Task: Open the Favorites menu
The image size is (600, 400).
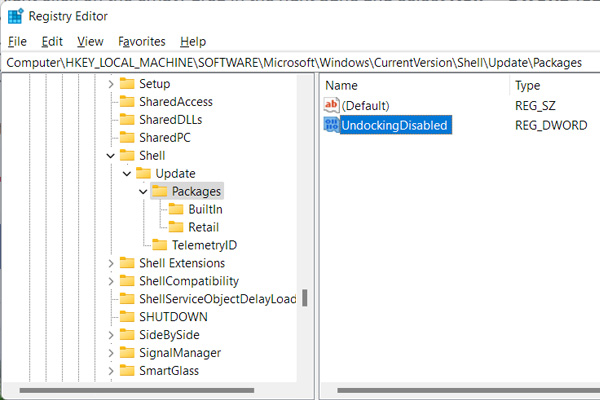Action: (142, 41)
